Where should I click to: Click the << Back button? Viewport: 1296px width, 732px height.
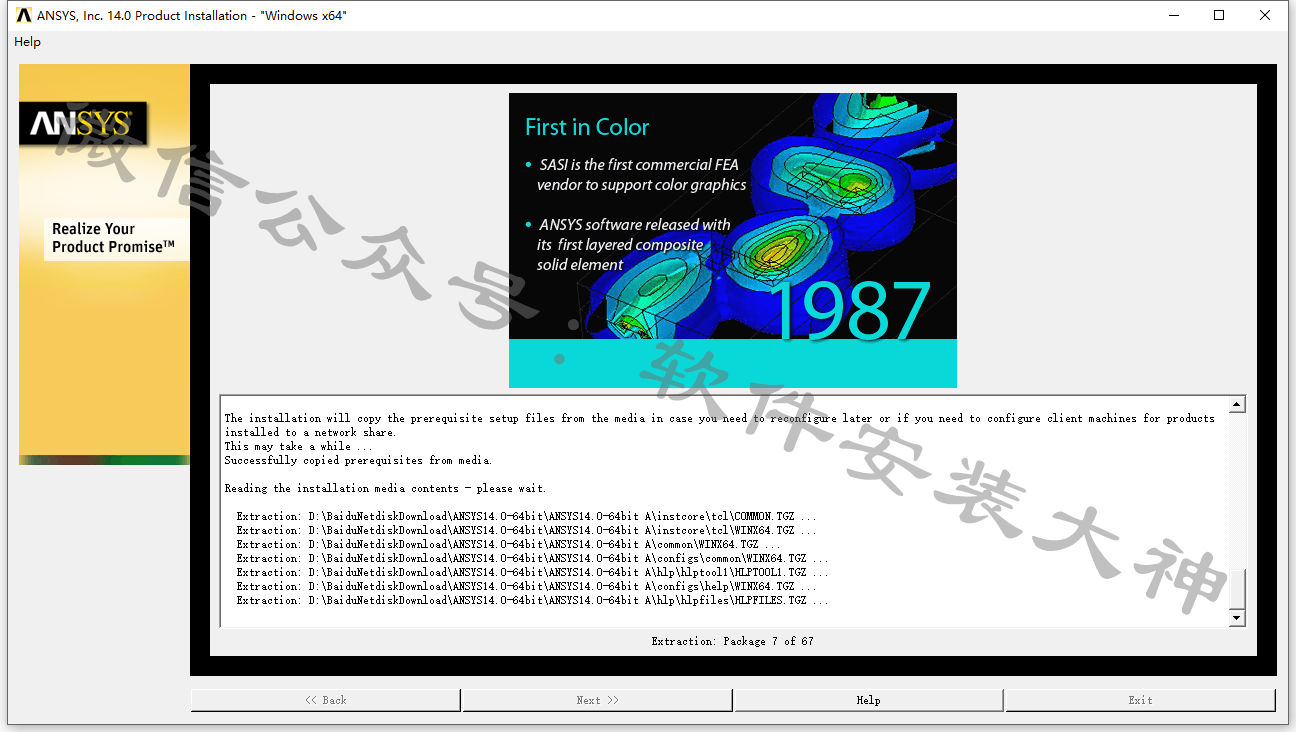[326, 700]
